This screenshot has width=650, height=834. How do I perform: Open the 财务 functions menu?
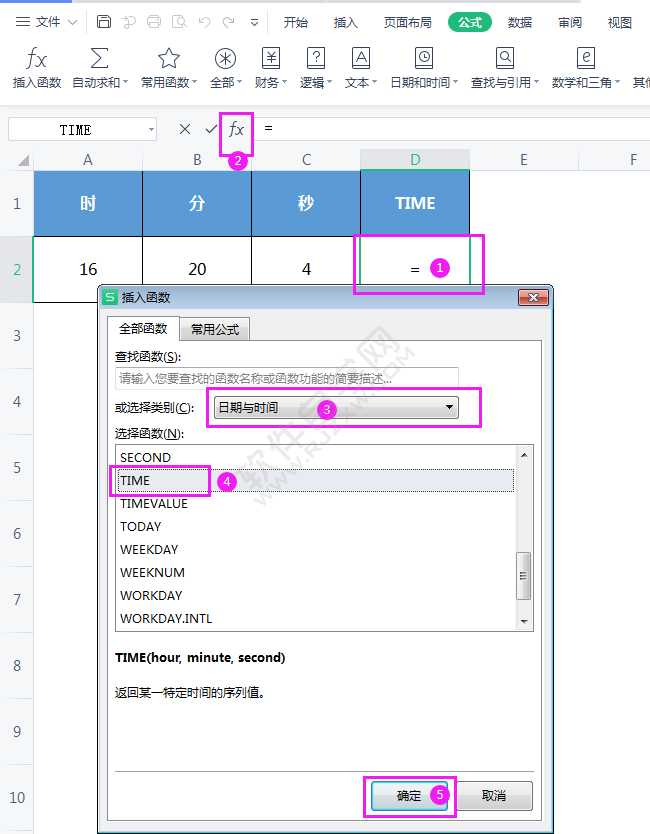(271, 68)
